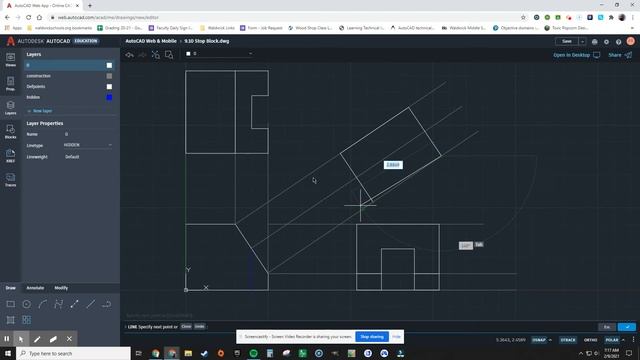Open the Traces sidebar panel

coord(11,180)
